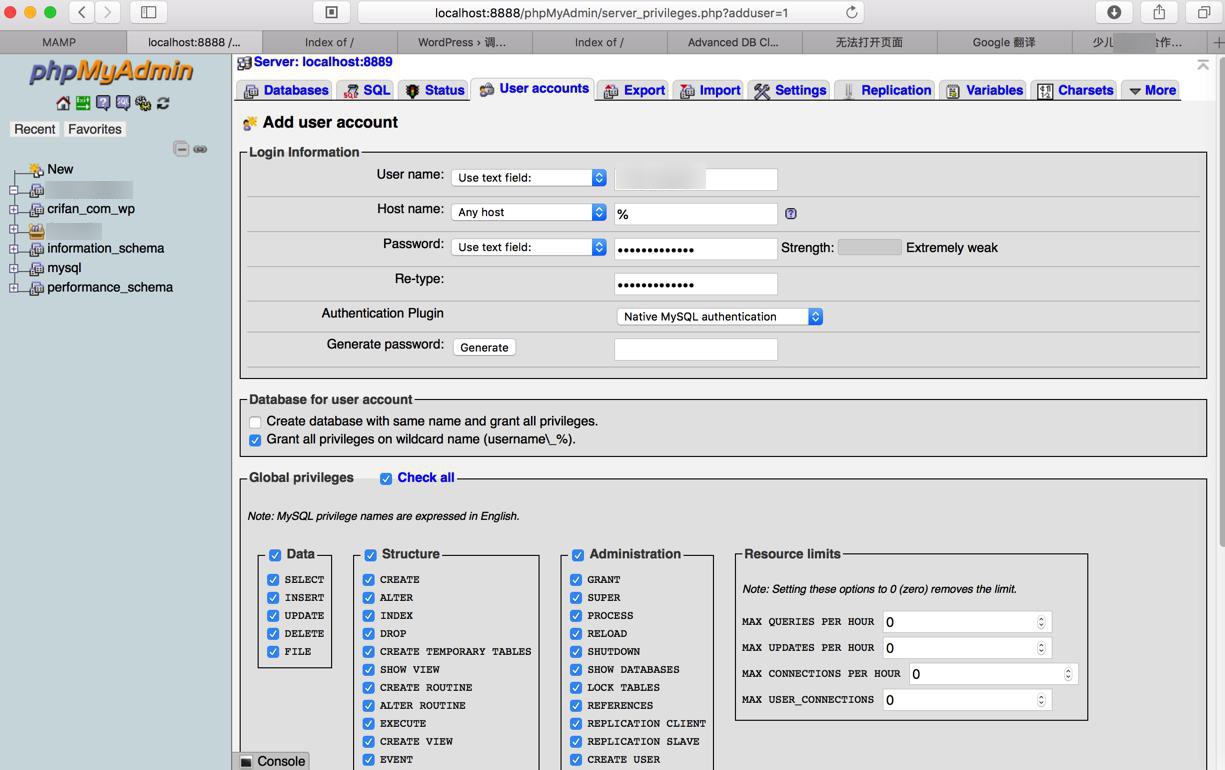Uncheck the SUPER privilege
The width and height of the screenshot is (1225, 770).
576,597
